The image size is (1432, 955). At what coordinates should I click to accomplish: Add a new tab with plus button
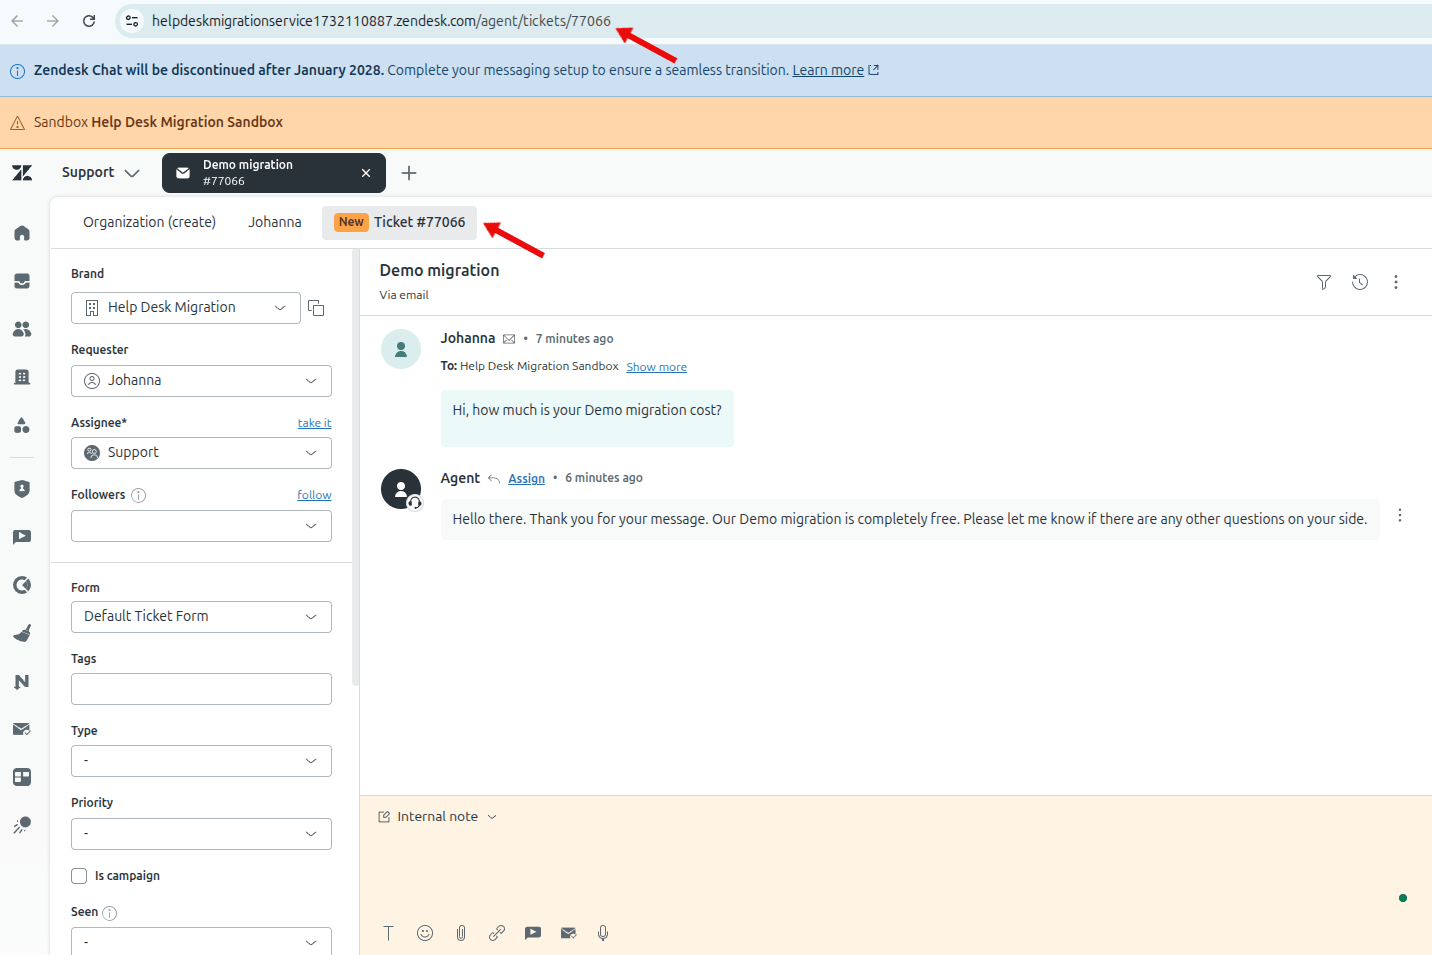click(409, 173)
